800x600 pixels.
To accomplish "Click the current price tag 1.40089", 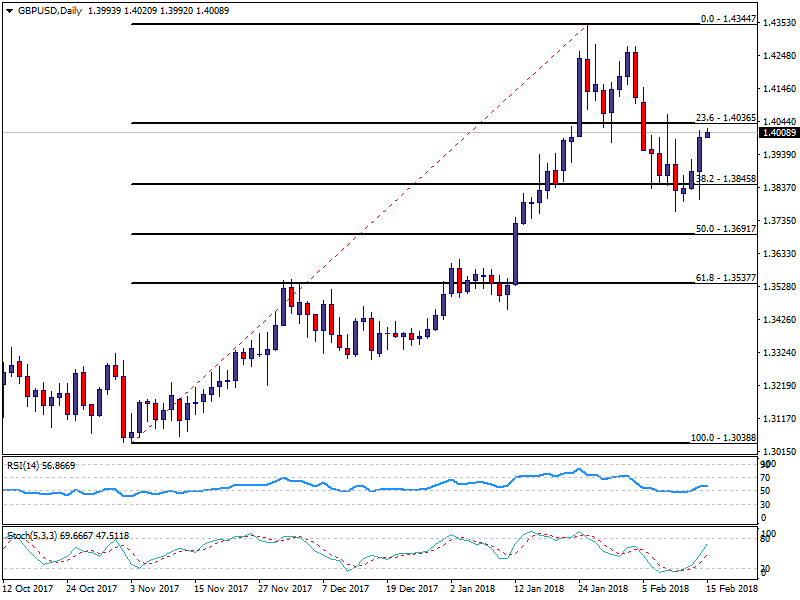I will coord(778,132).
